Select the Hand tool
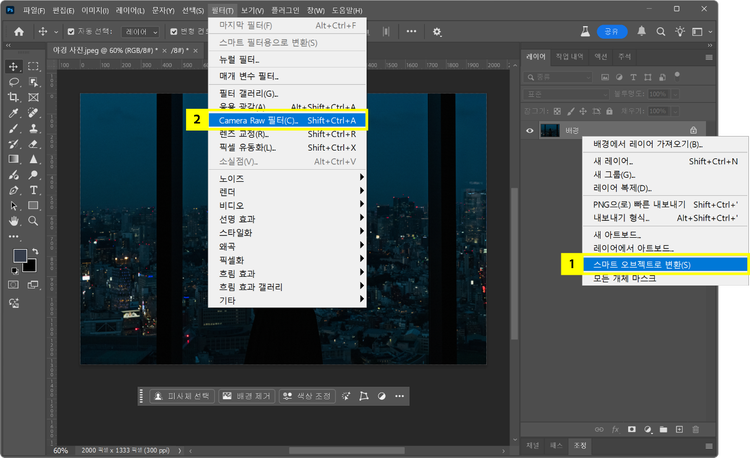The image size is (750, 458). click(13, 221)
